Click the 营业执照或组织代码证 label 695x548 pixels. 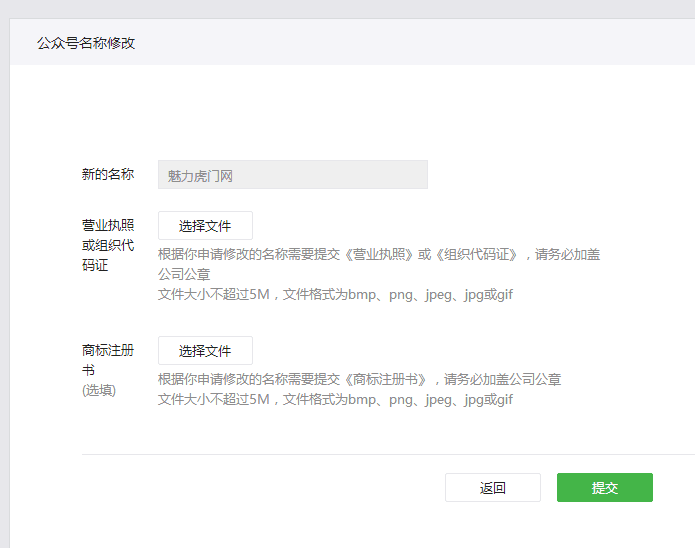point(108,245)
